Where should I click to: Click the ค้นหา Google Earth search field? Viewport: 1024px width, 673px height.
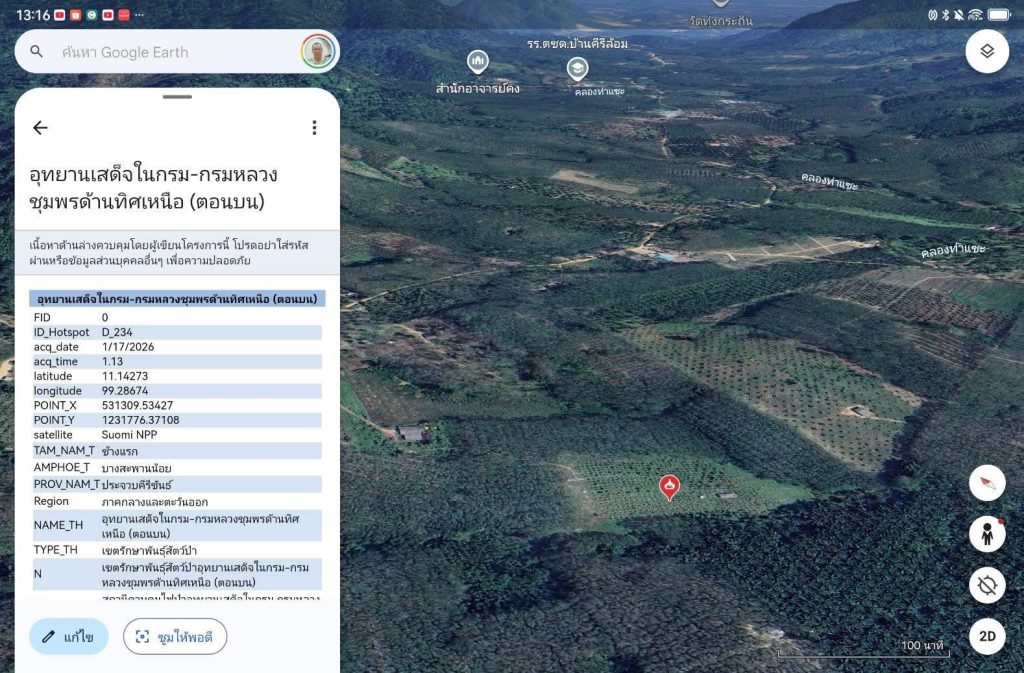point(170,52)
